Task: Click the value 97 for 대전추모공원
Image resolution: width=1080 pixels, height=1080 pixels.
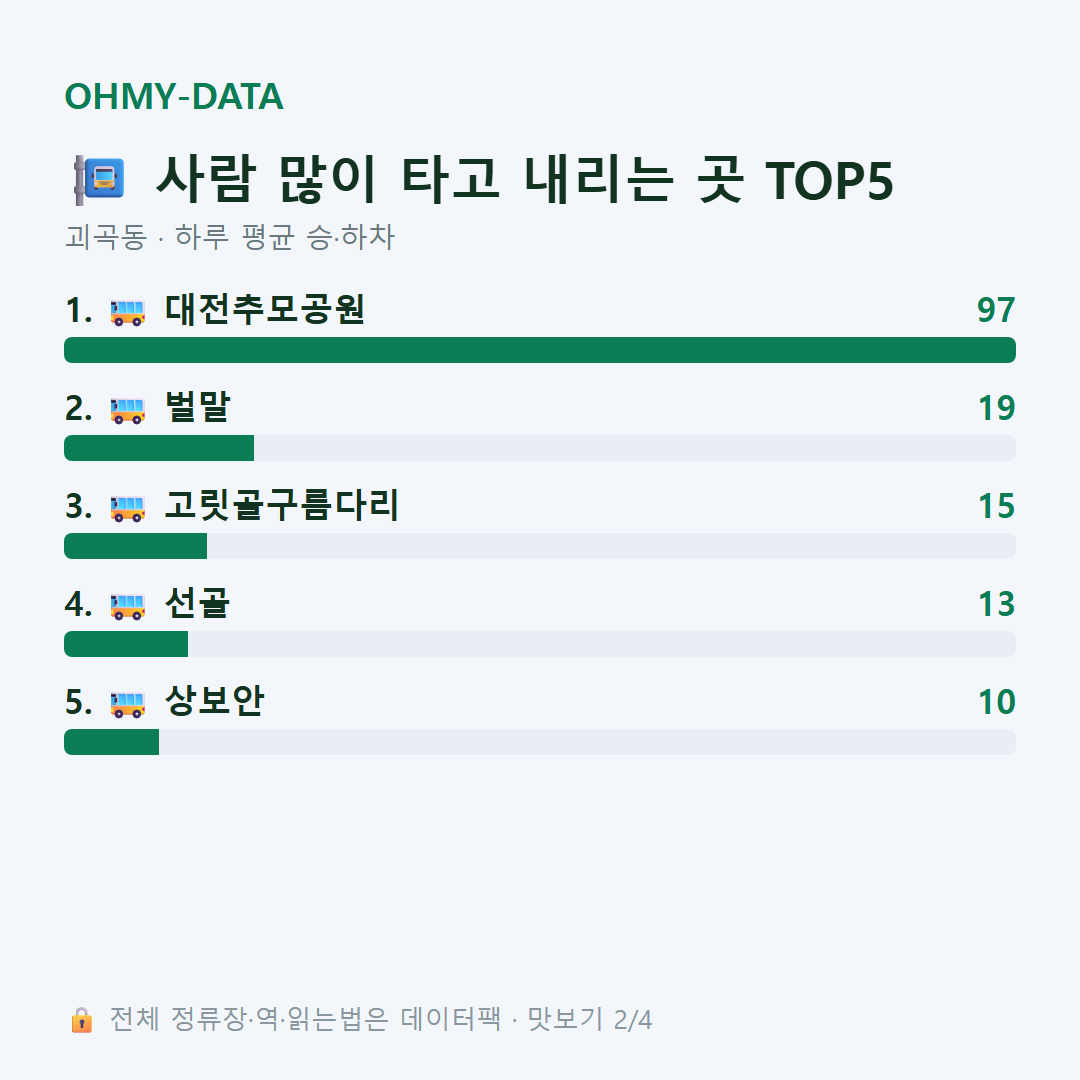Action: [x=996, y=310]
